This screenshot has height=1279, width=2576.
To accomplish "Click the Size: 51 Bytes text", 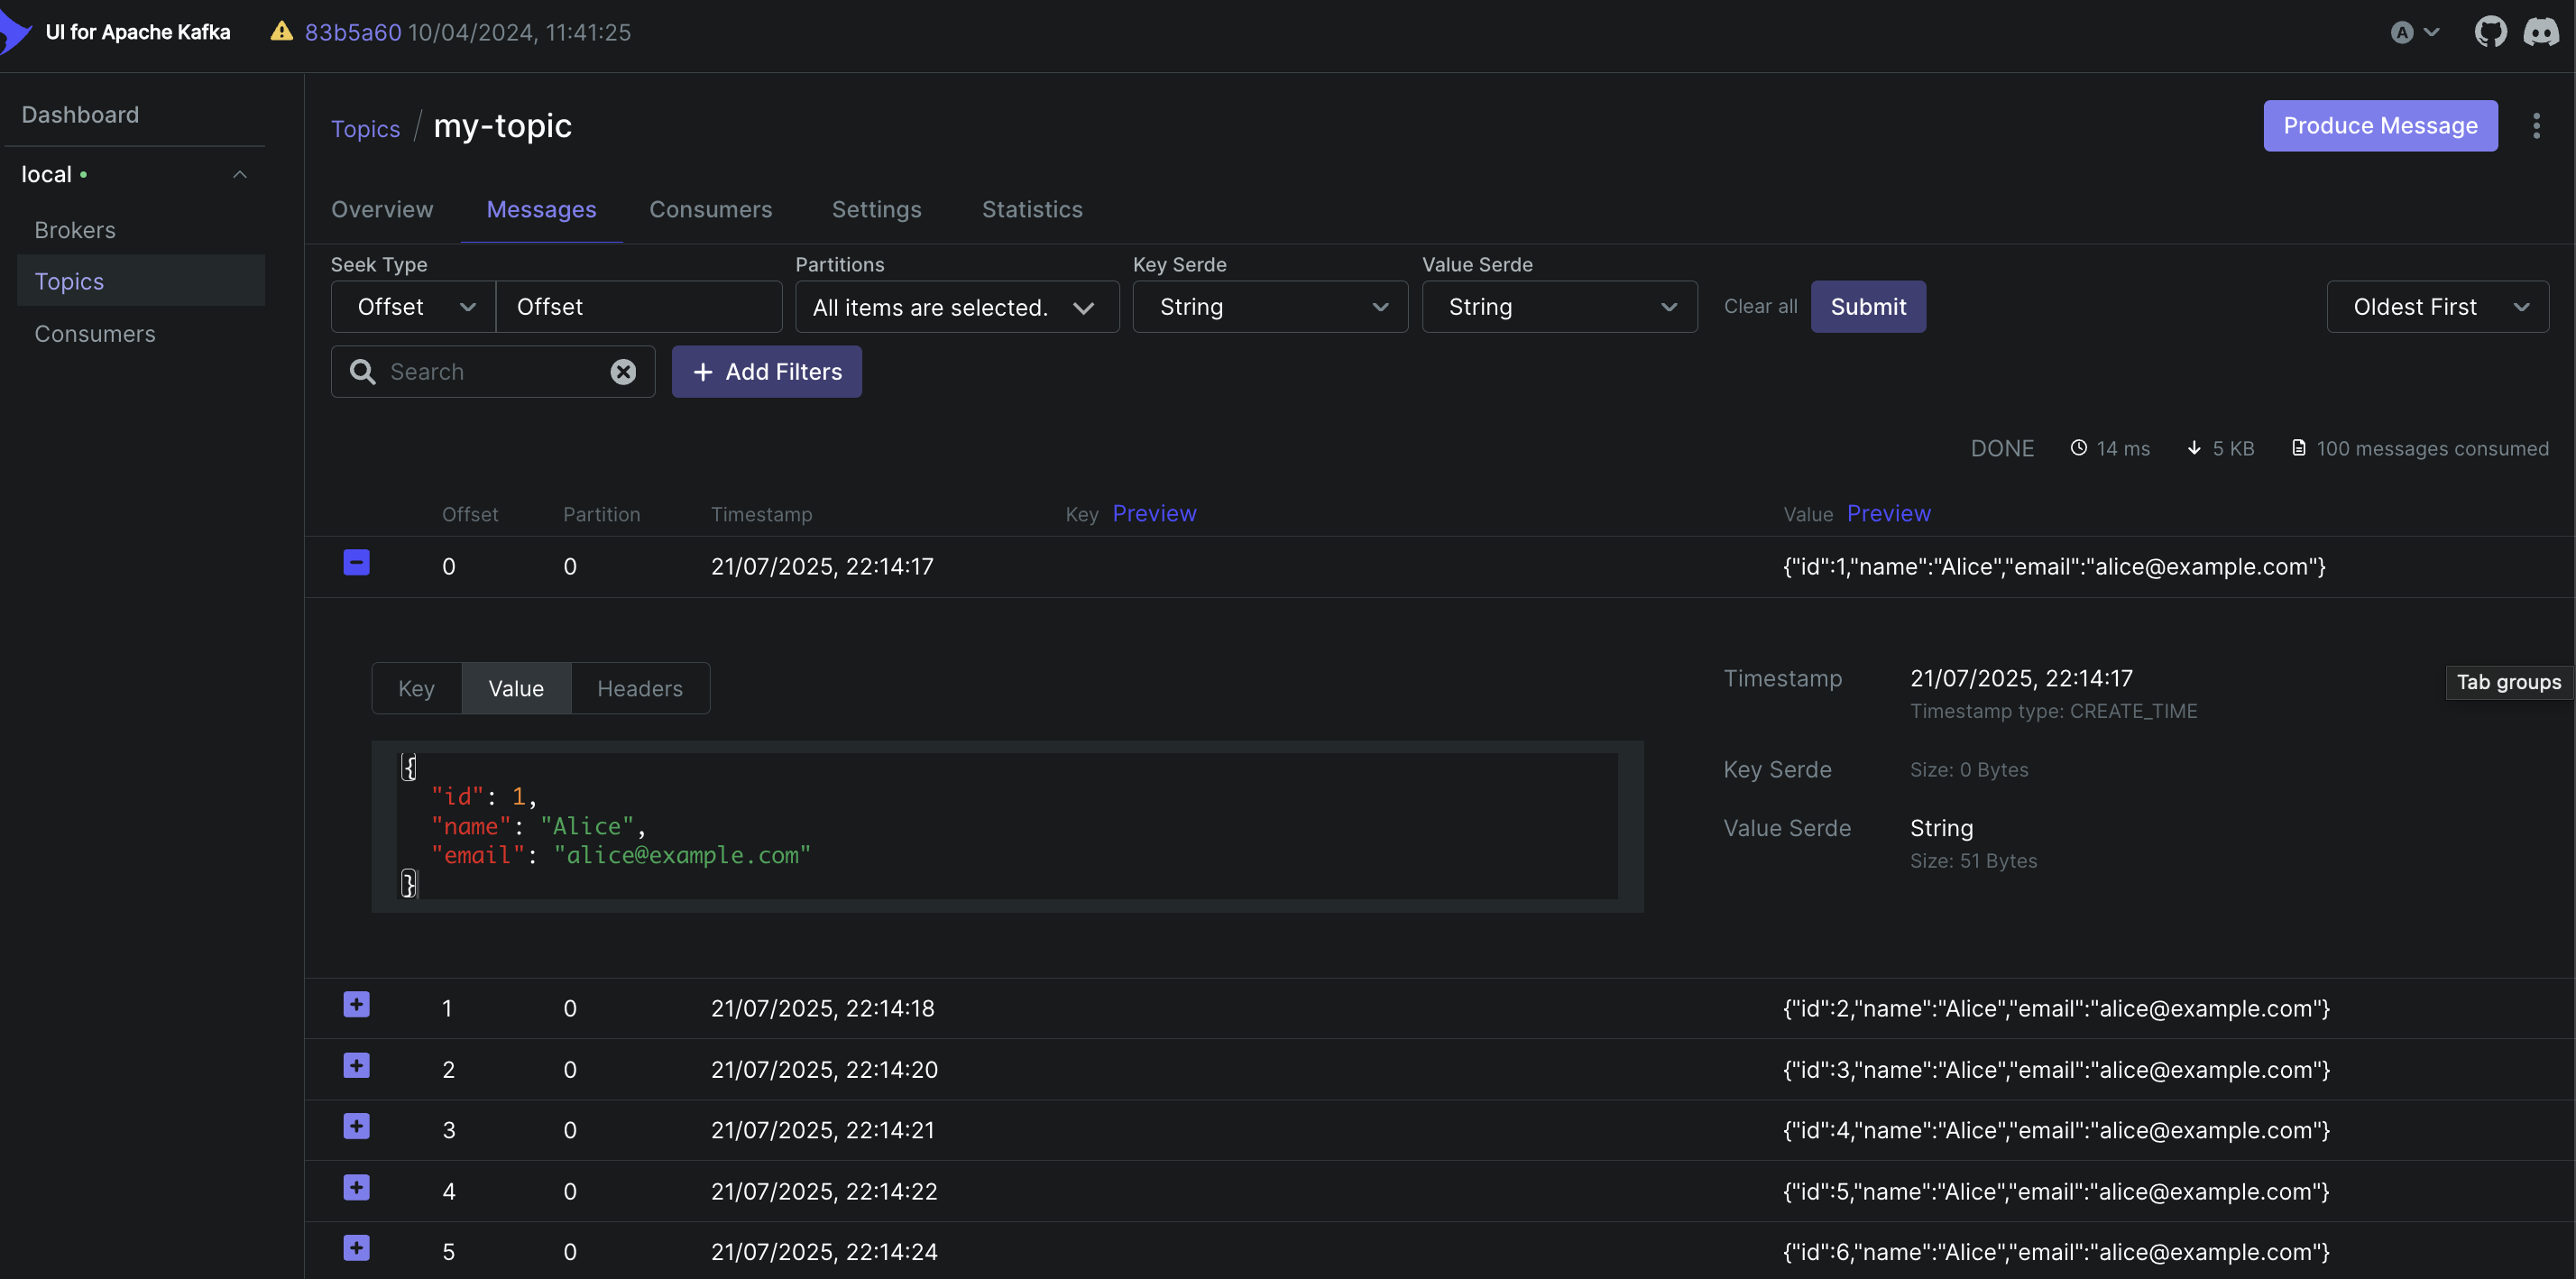I will pyautogui.click(x=1973, y=861).
